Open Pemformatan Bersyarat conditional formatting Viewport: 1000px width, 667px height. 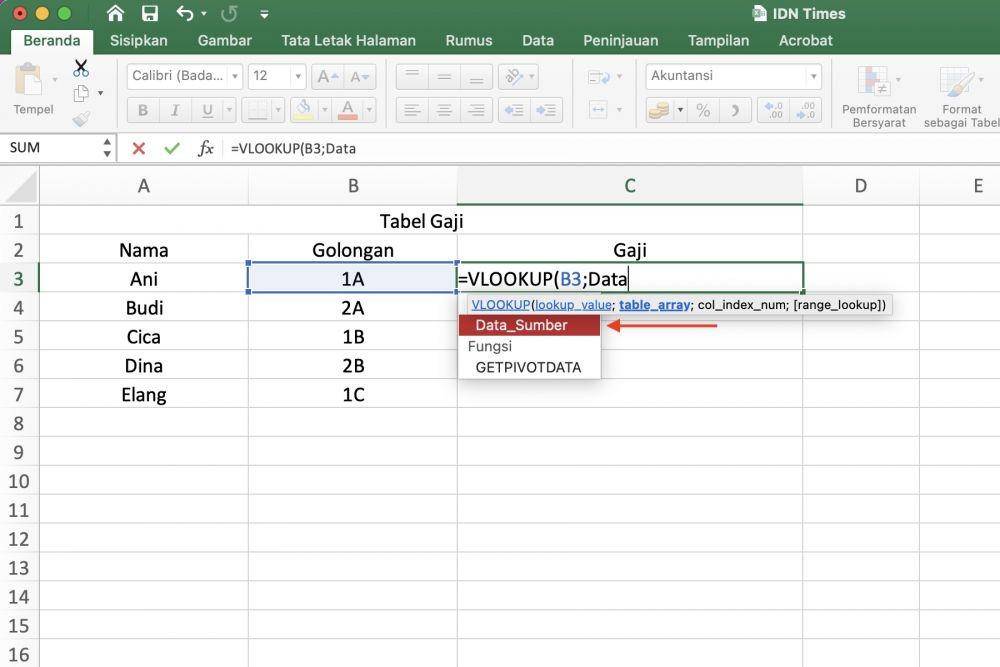click(879, 96)
